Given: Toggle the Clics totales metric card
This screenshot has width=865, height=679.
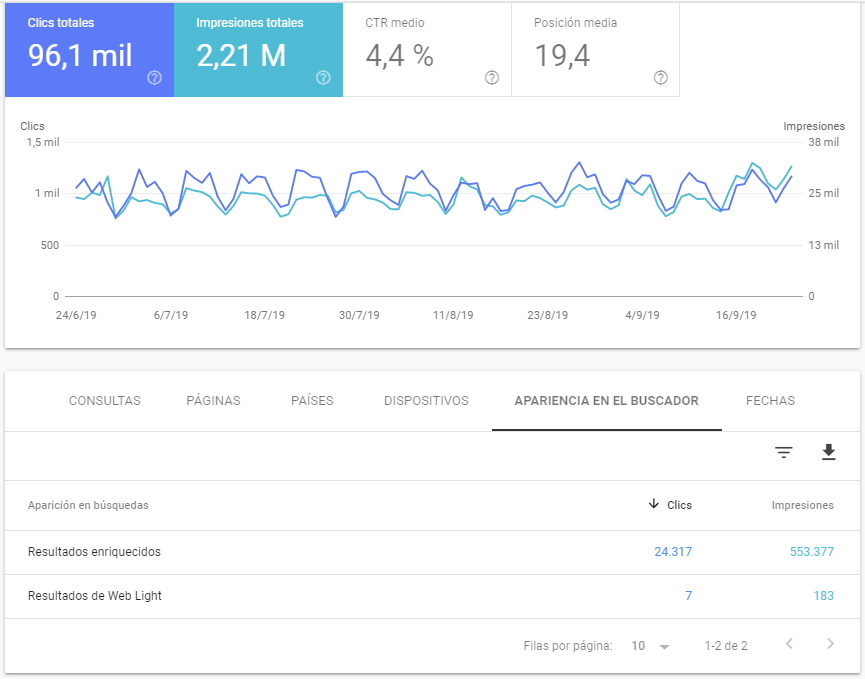Looking at the screenshot, I should (89, 50).
